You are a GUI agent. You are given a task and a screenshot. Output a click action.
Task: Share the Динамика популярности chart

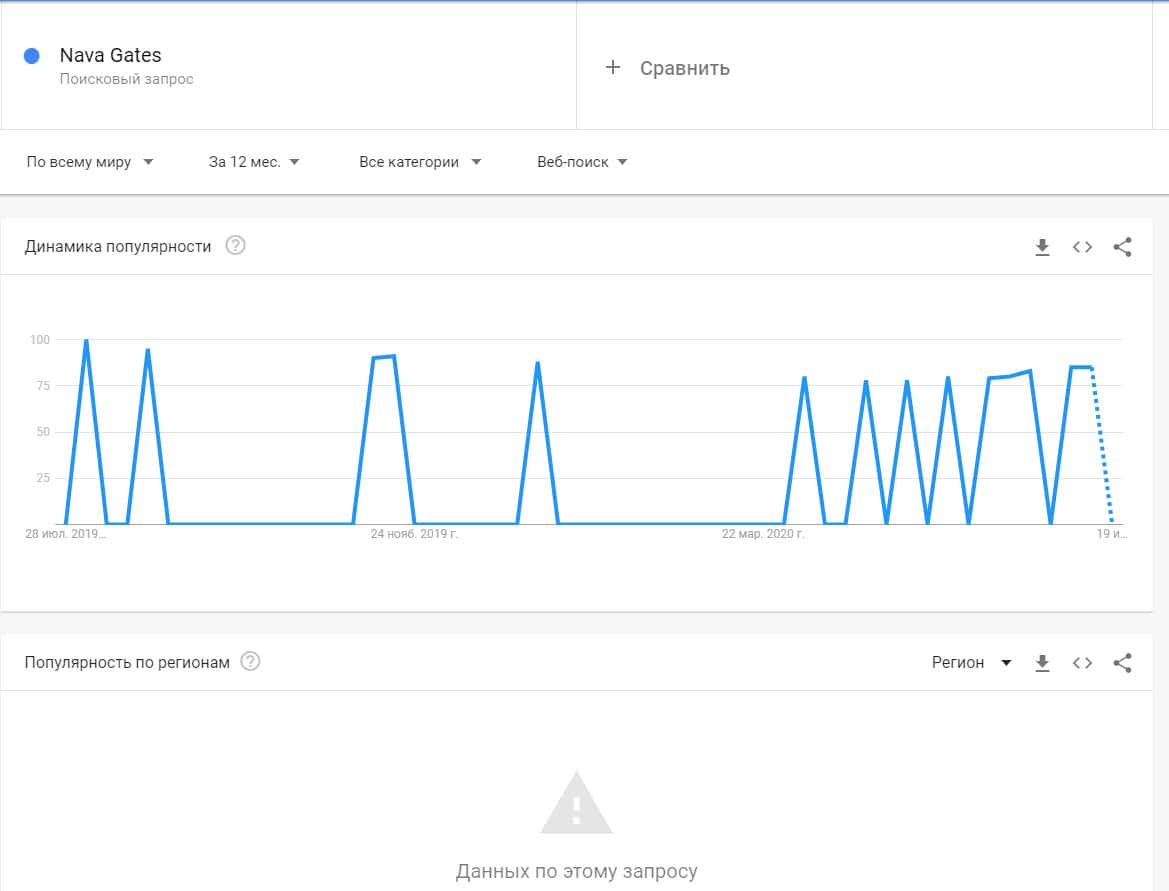tap(1122, 247)
